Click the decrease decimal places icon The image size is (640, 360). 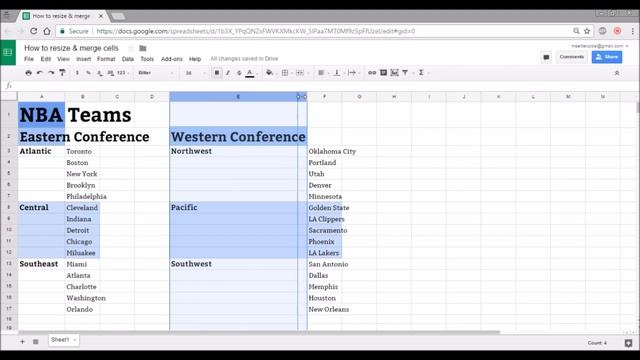coord(100,73)
